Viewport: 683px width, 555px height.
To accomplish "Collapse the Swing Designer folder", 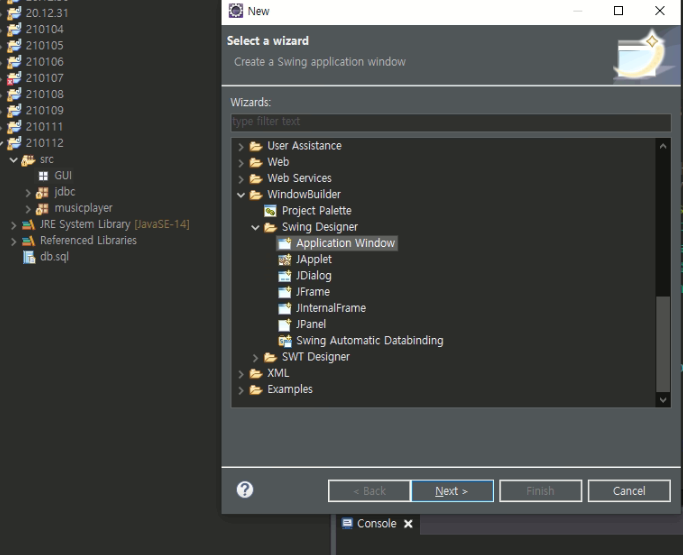I will [255, 227].
